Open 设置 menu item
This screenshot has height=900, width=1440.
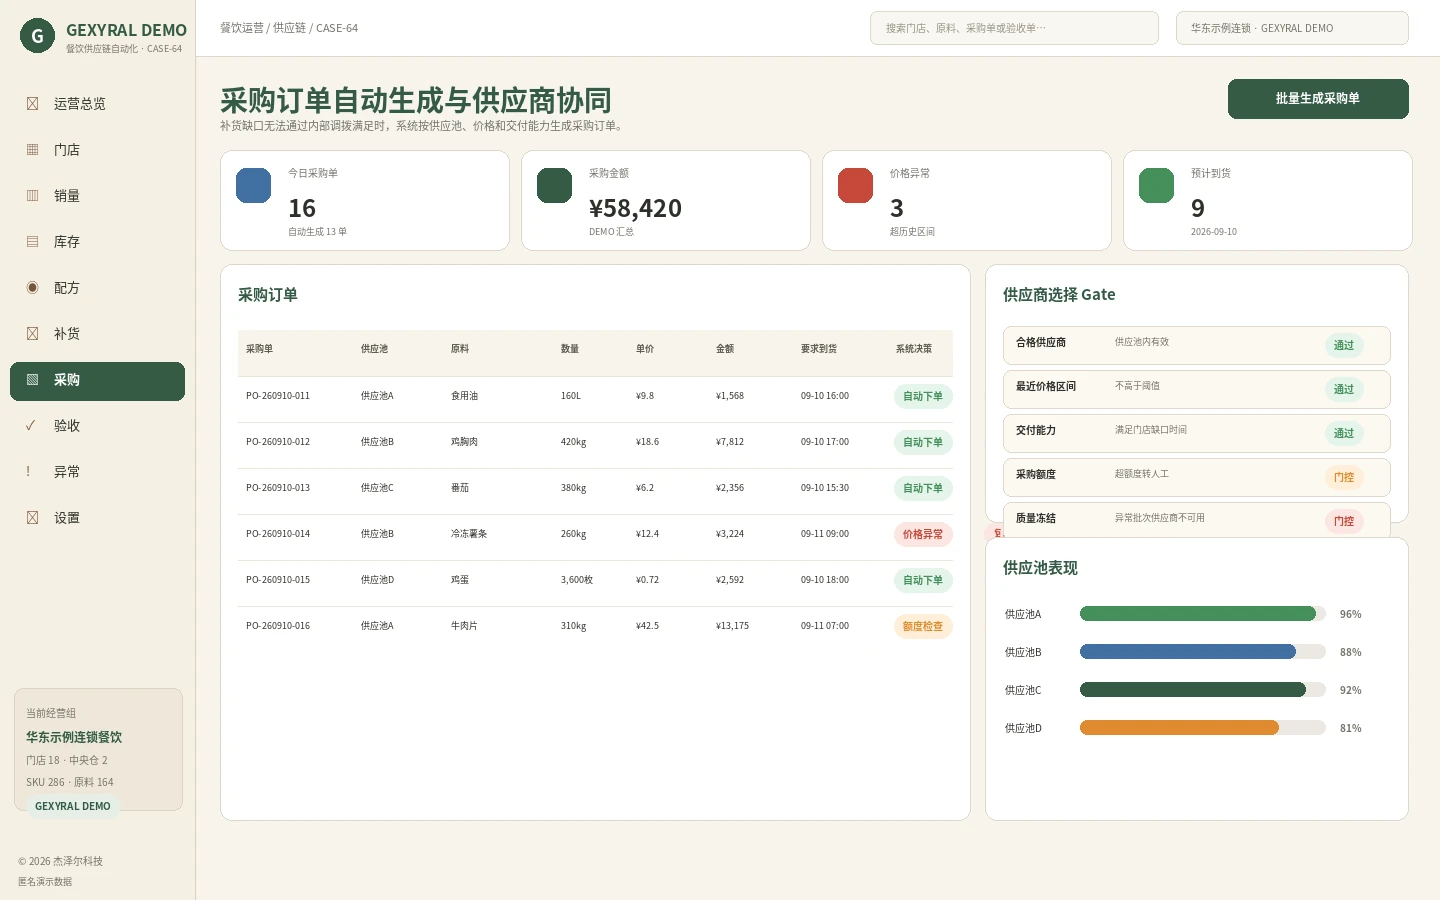97,518
